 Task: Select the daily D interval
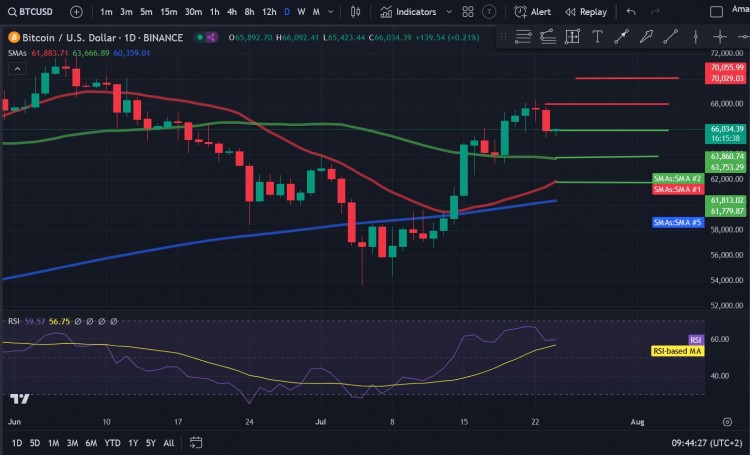pyautogui.click(x=287, y=12)
